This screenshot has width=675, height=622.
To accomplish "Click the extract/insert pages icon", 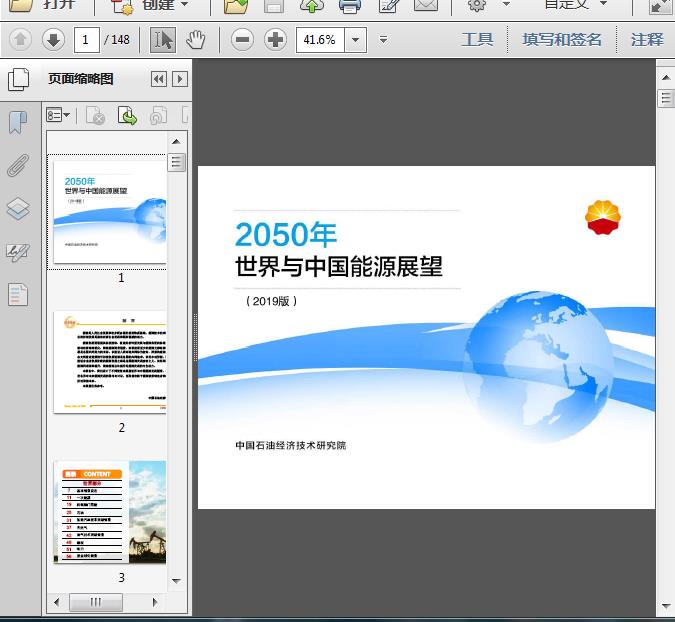I will pos(127,115).
